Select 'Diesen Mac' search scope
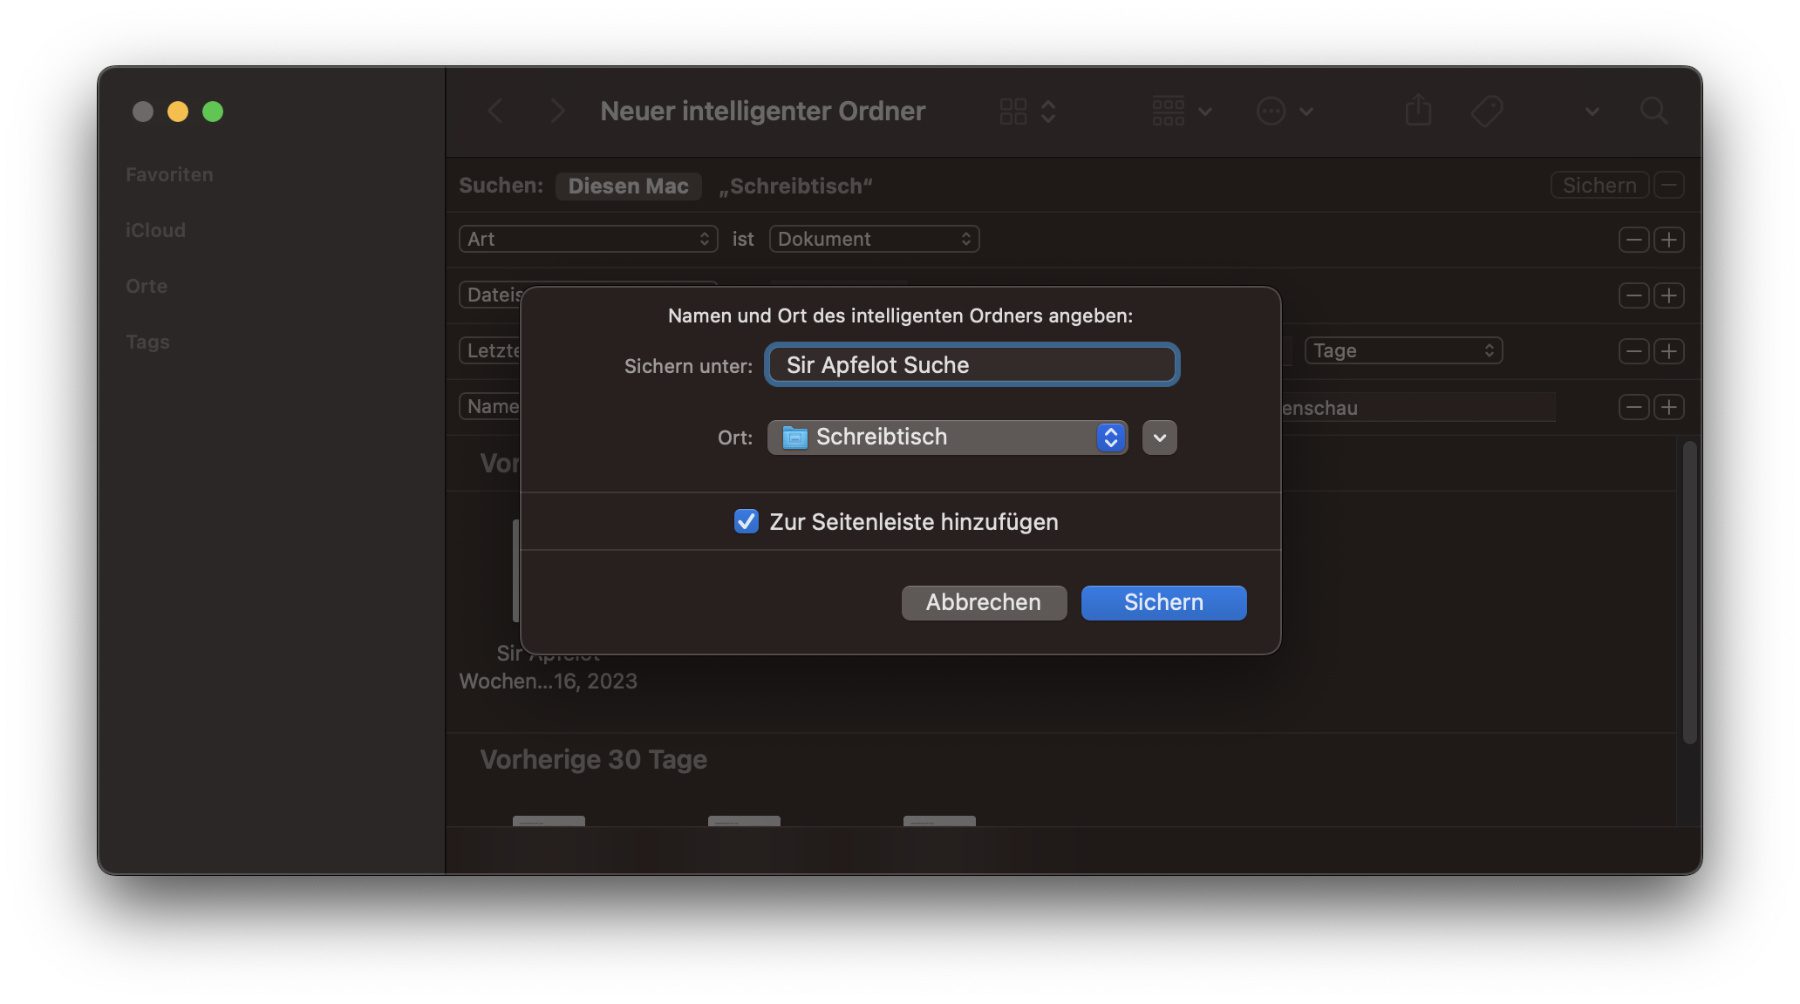1800x1004 pixels. (x=628, y=186)
